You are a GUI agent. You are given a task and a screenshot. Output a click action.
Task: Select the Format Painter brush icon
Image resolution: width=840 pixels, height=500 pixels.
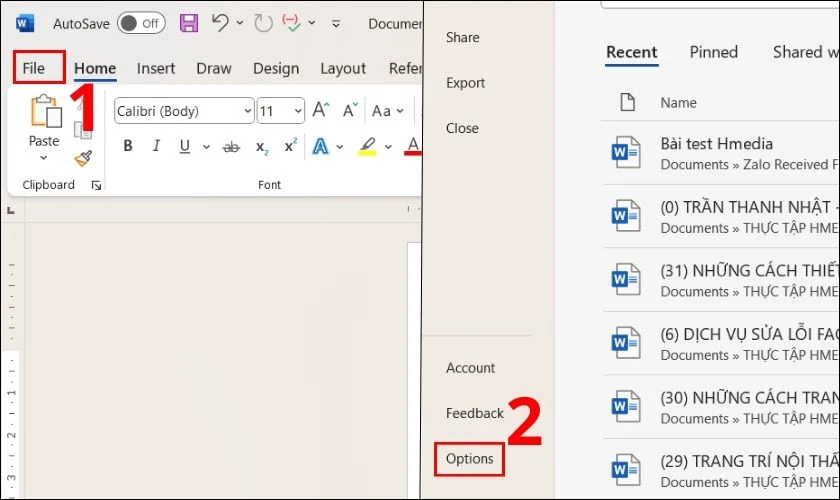83,158
